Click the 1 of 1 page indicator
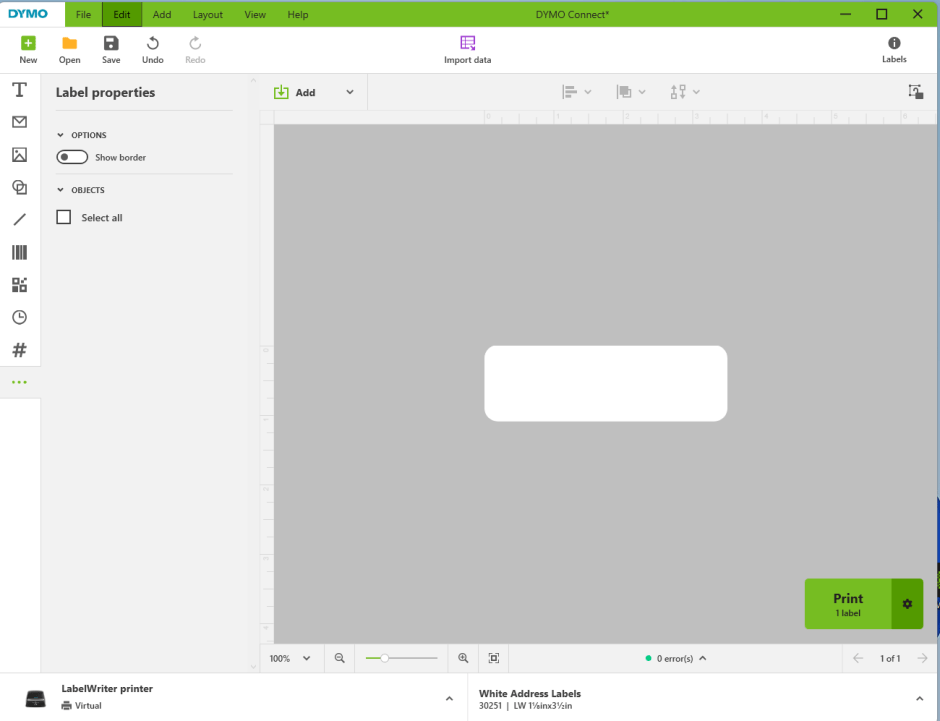The image size is (940, 721). click(x=890, y=658)
